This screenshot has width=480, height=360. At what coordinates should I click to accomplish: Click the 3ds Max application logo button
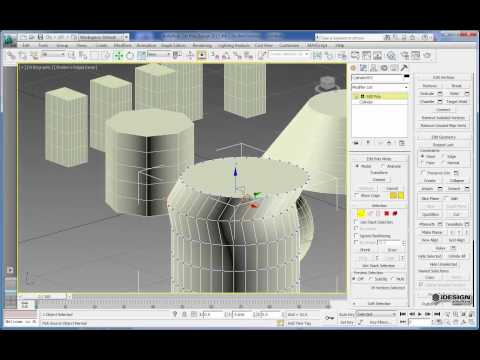point(10,41)
